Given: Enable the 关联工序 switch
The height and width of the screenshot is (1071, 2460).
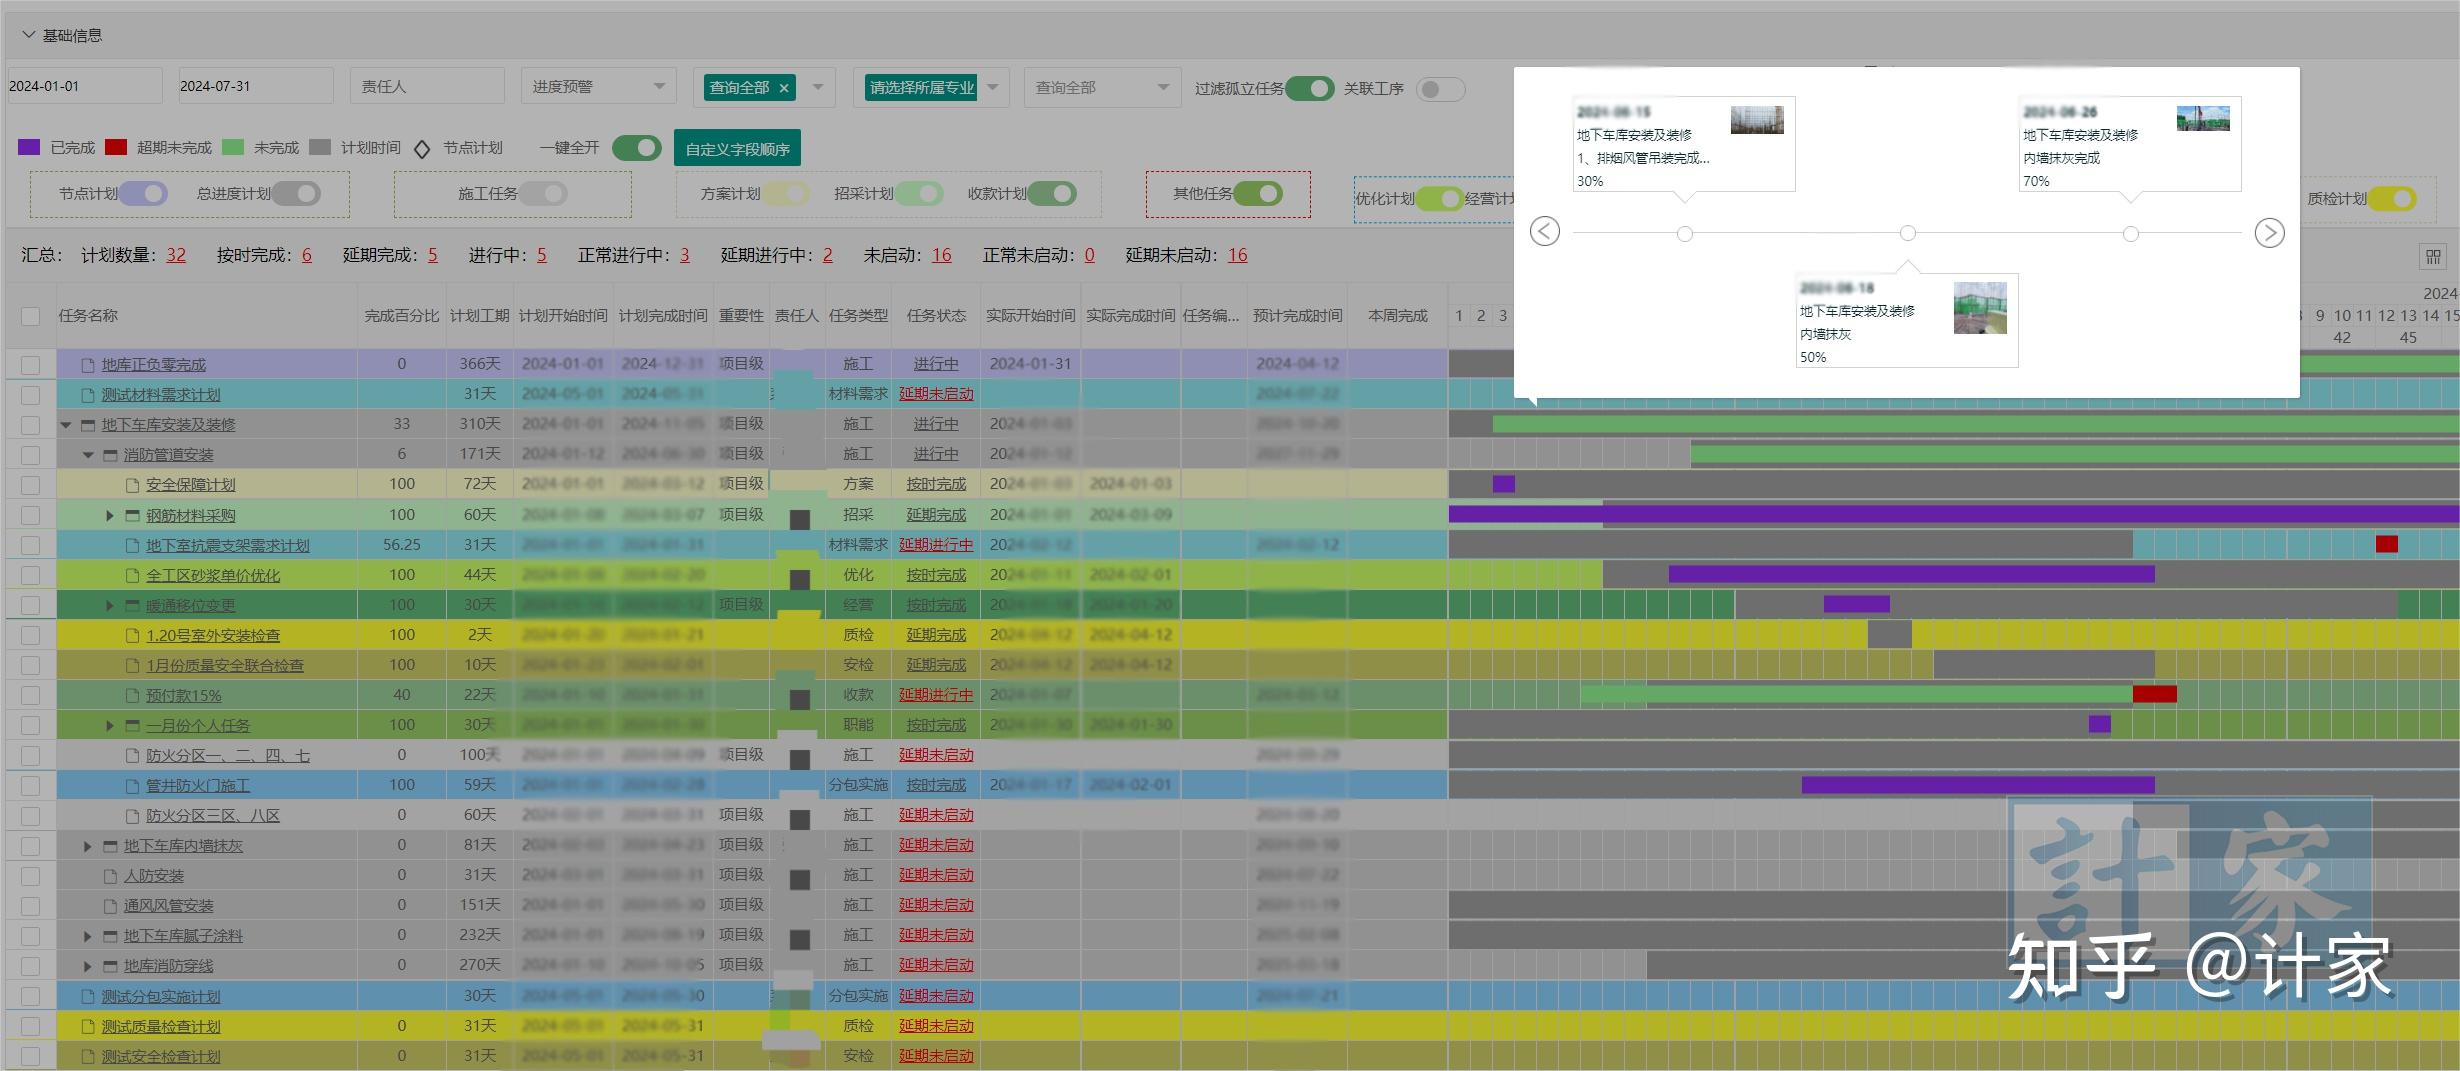Looking at the screenshot, I should click(1440, 89).
